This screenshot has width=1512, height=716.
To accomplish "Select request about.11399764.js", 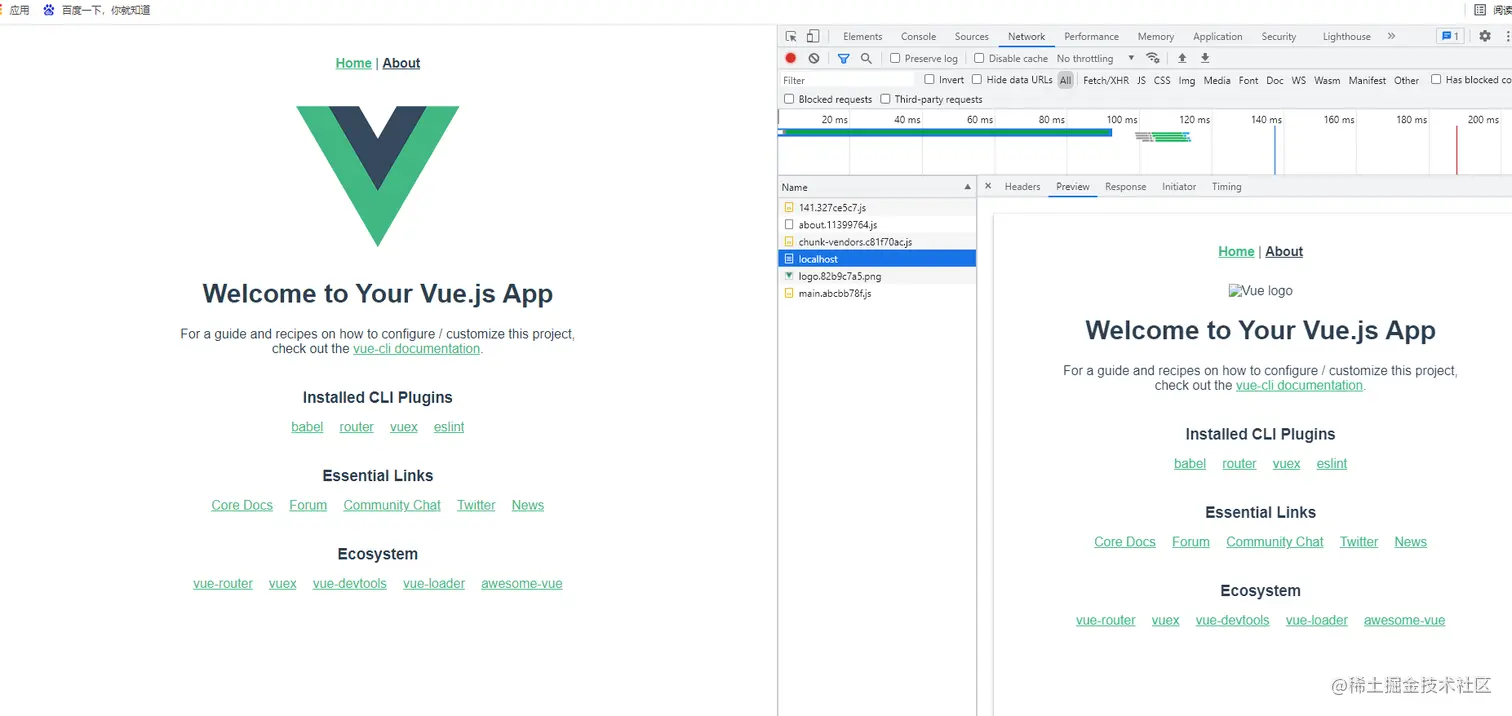I will point(877,225).
